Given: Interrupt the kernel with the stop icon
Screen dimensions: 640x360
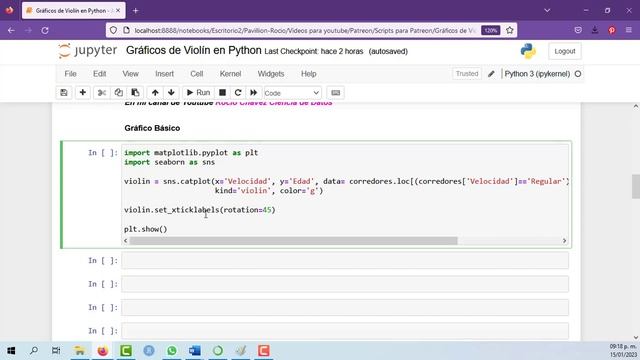Looking at the screenshot, I should click(222, 93).
